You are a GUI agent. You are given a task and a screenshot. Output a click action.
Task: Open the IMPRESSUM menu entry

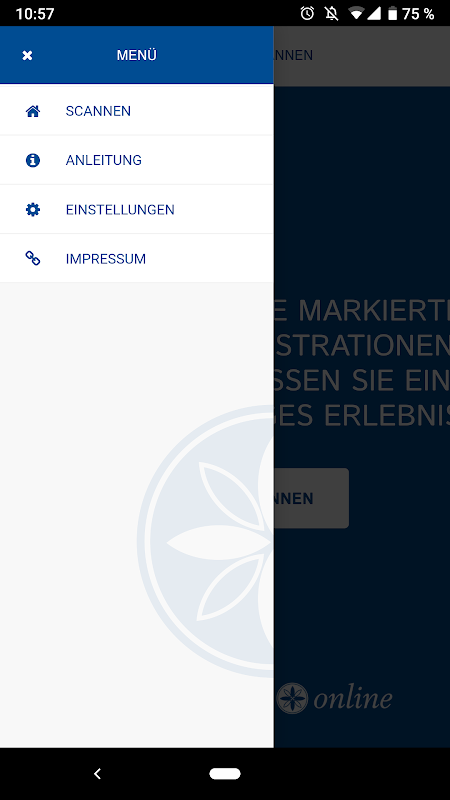137,259
